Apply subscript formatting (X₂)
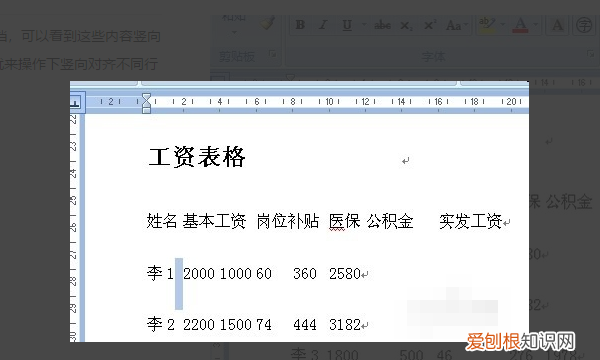Viewport: 600px width, 360px height. click(406, 25)
